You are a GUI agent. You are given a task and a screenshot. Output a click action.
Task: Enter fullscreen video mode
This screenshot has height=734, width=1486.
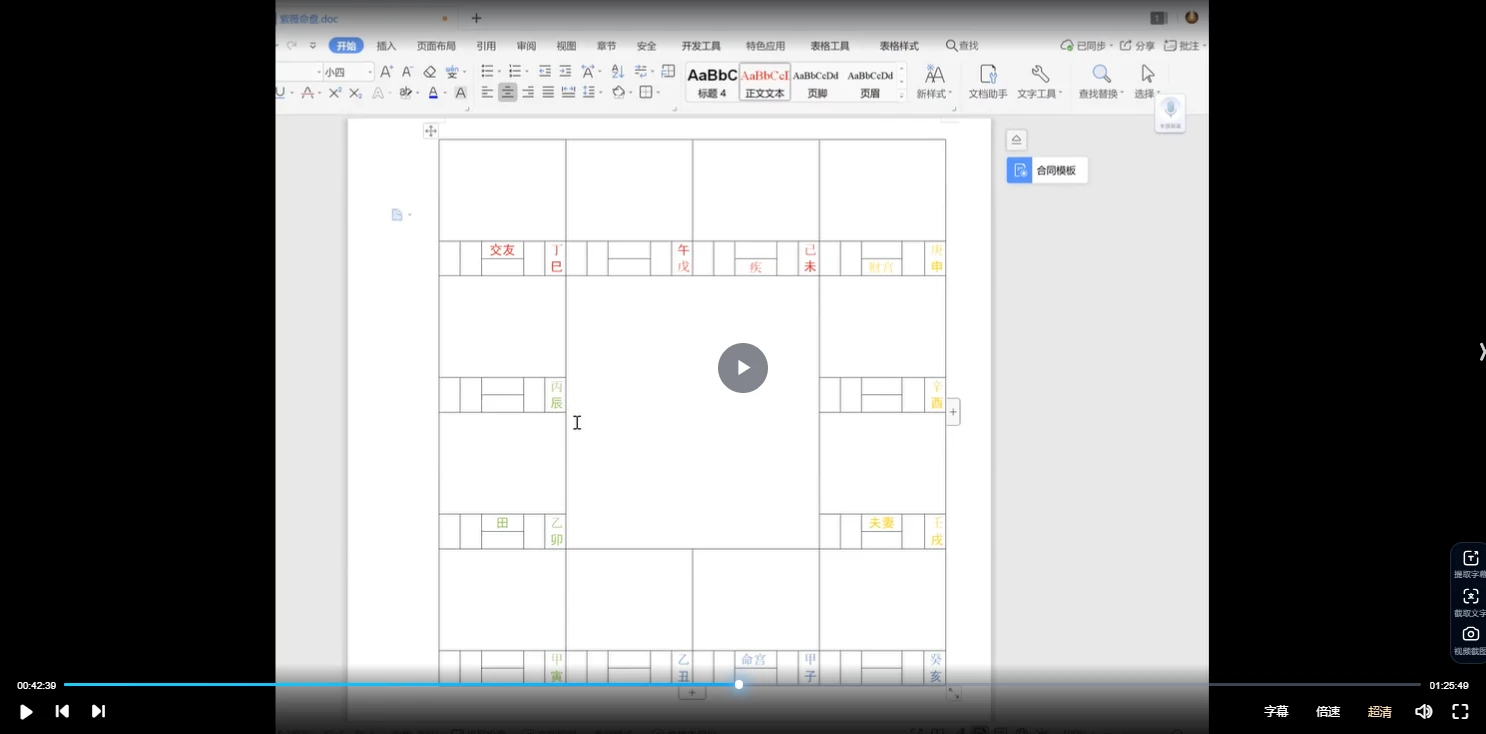point(1460,712)
